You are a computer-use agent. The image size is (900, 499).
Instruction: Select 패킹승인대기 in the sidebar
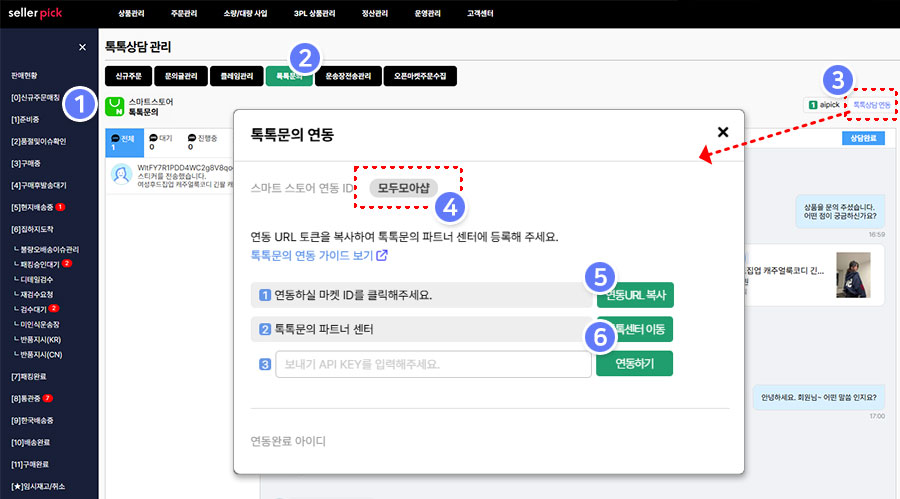38,263
